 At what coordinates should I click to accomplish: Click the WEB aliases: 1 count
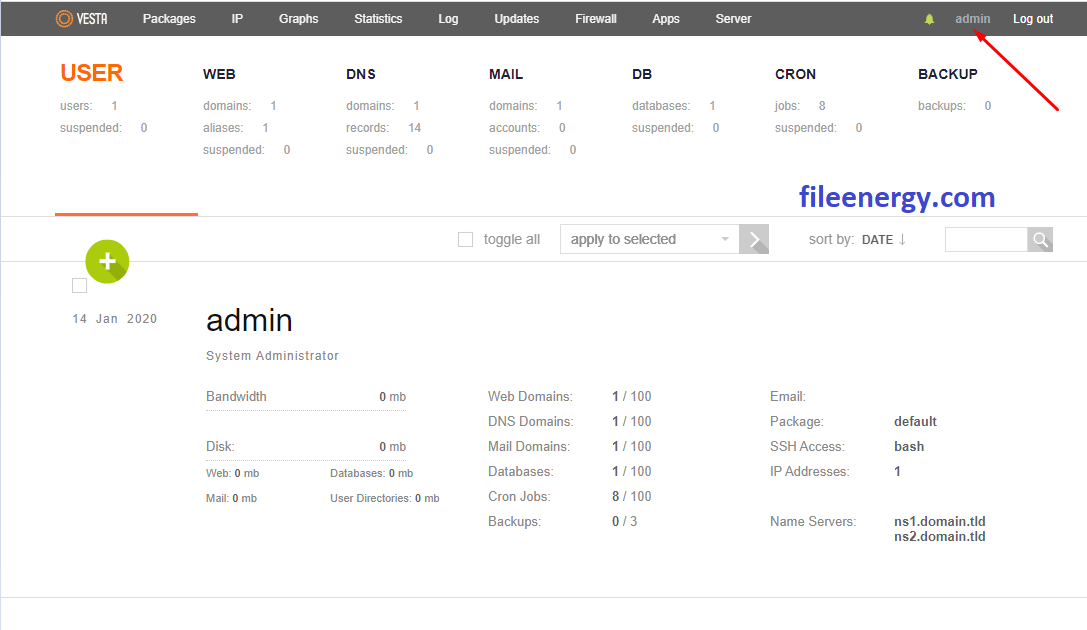pyautogui.click(x=236, y=128)
